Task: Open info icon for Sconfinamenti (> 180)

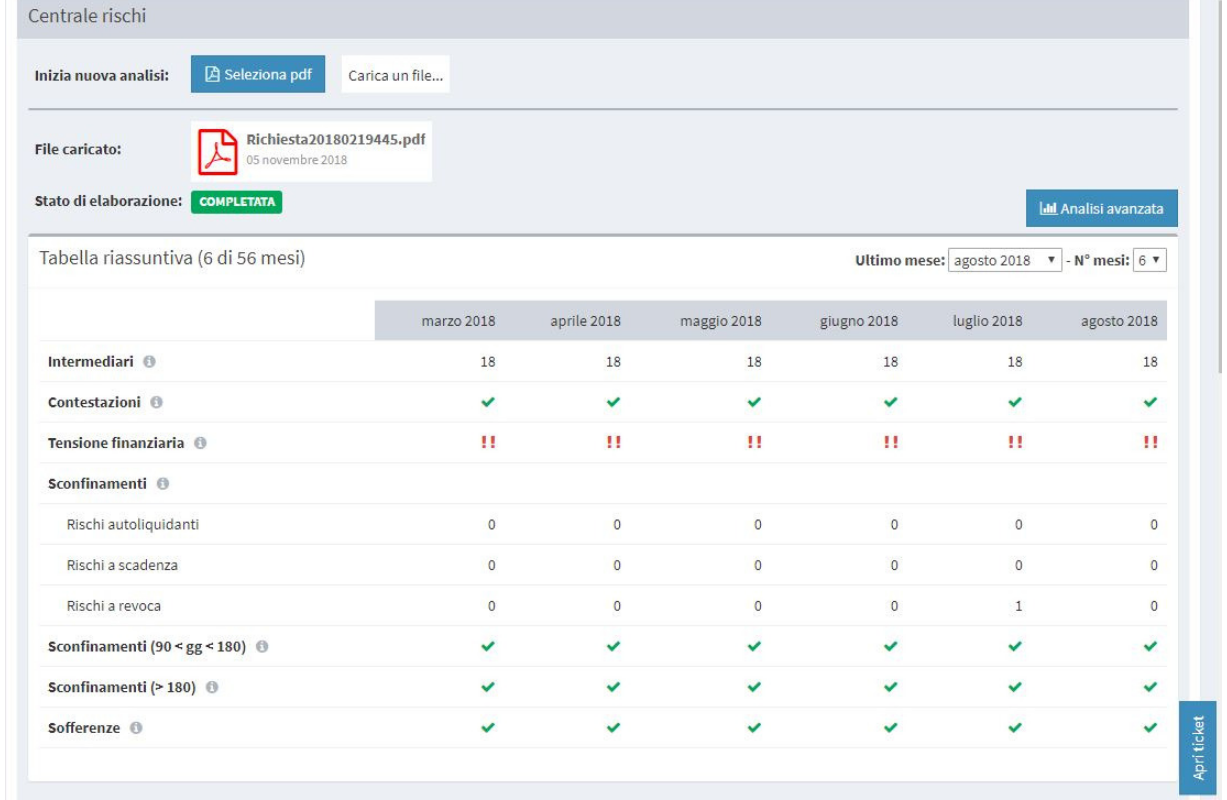Action: point(212,688)
